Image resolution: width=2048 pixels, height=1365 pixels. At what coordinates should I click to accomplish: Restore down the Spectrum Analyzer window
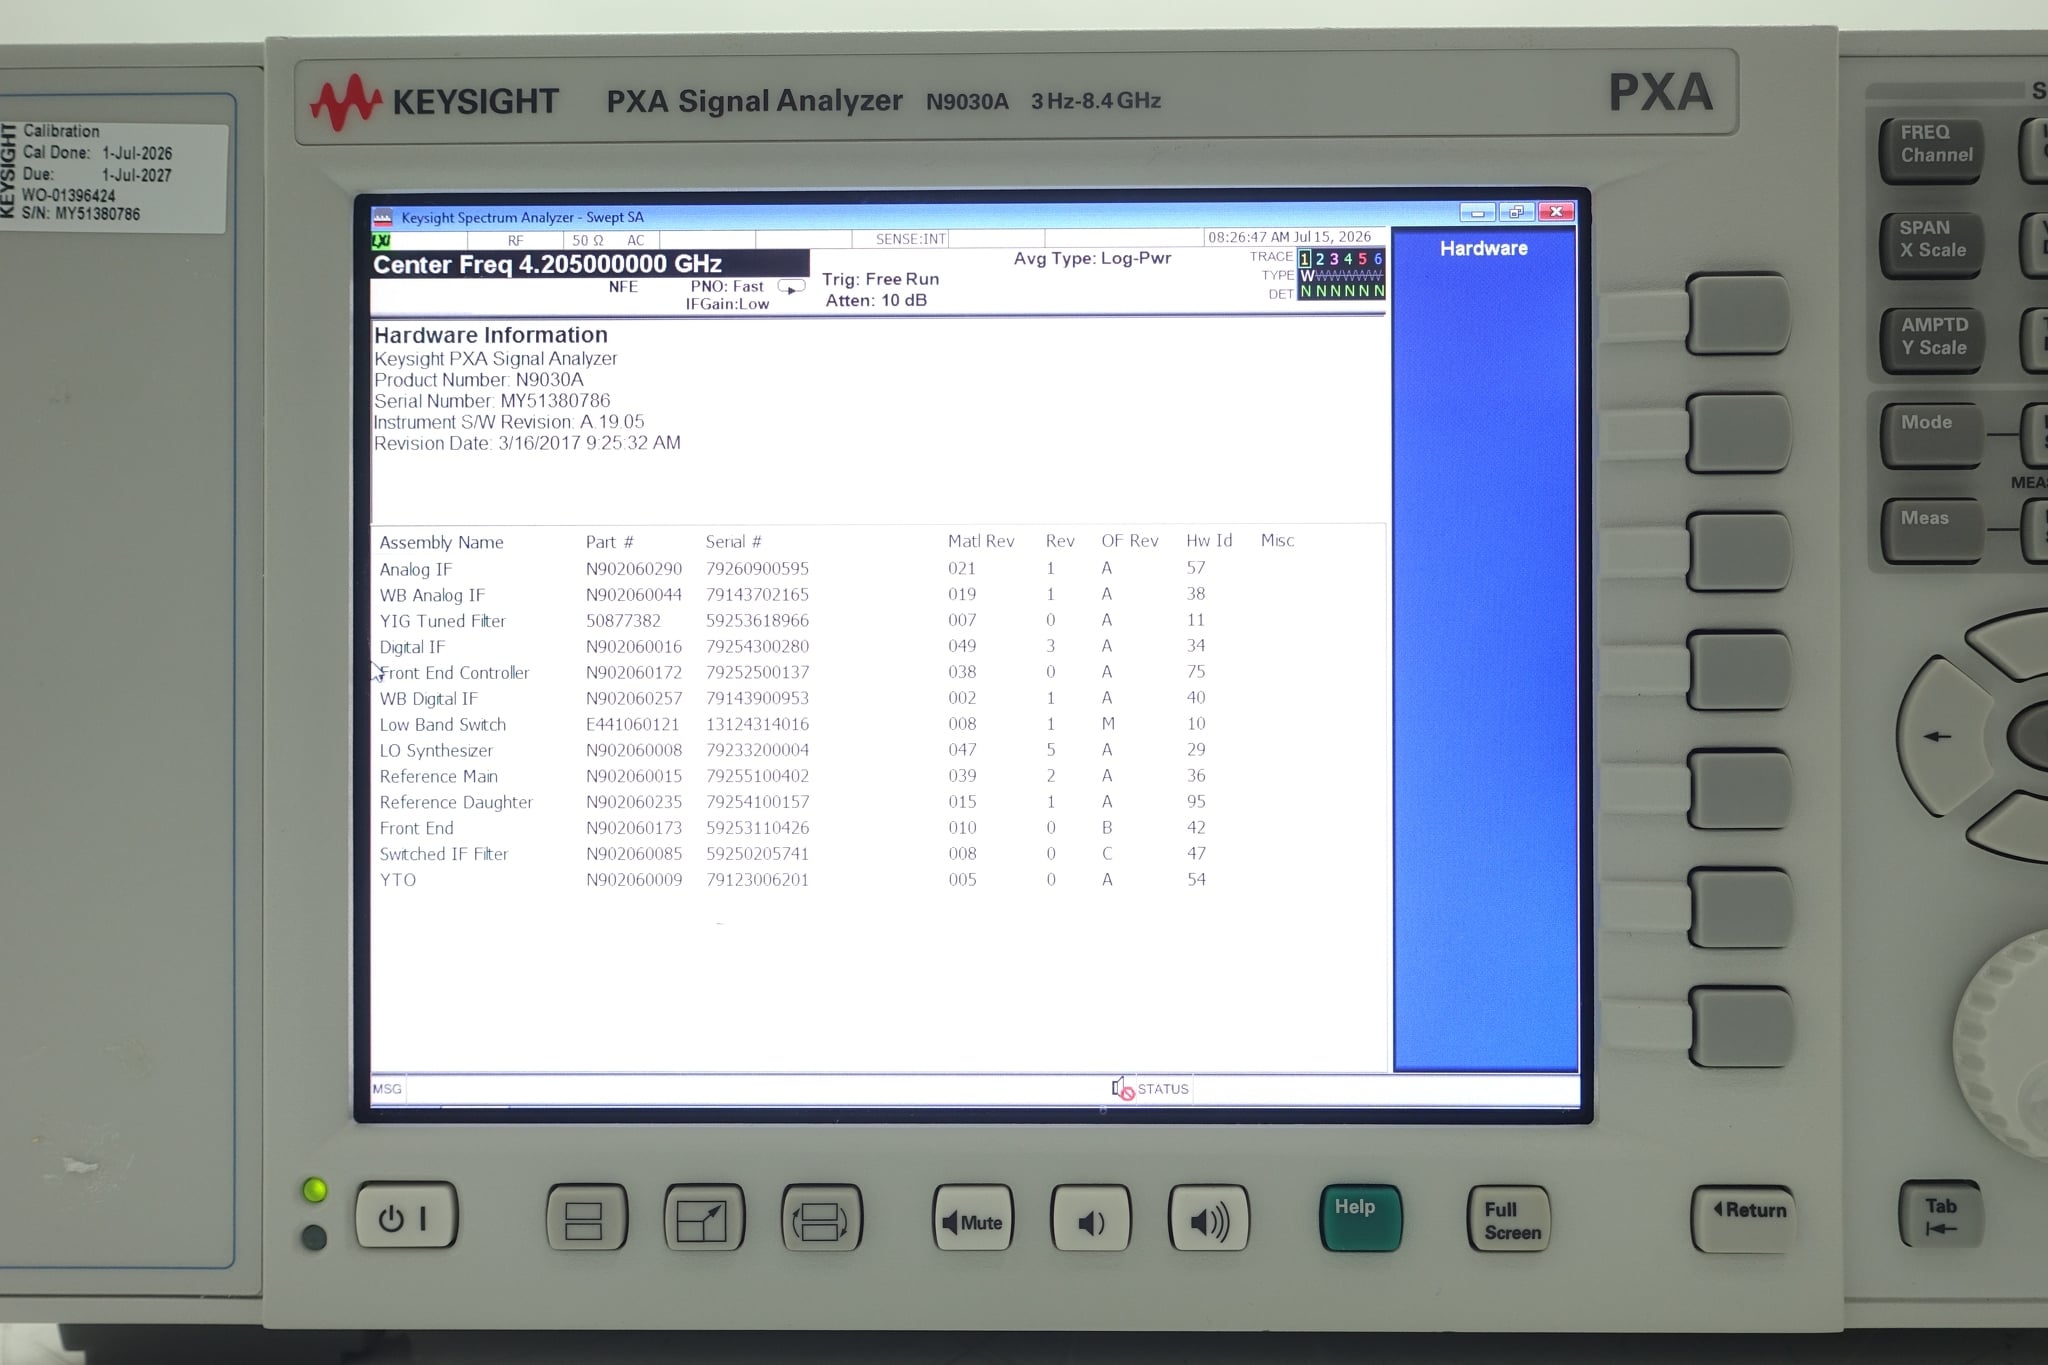pyautogui.click(x=1516, y=212)
